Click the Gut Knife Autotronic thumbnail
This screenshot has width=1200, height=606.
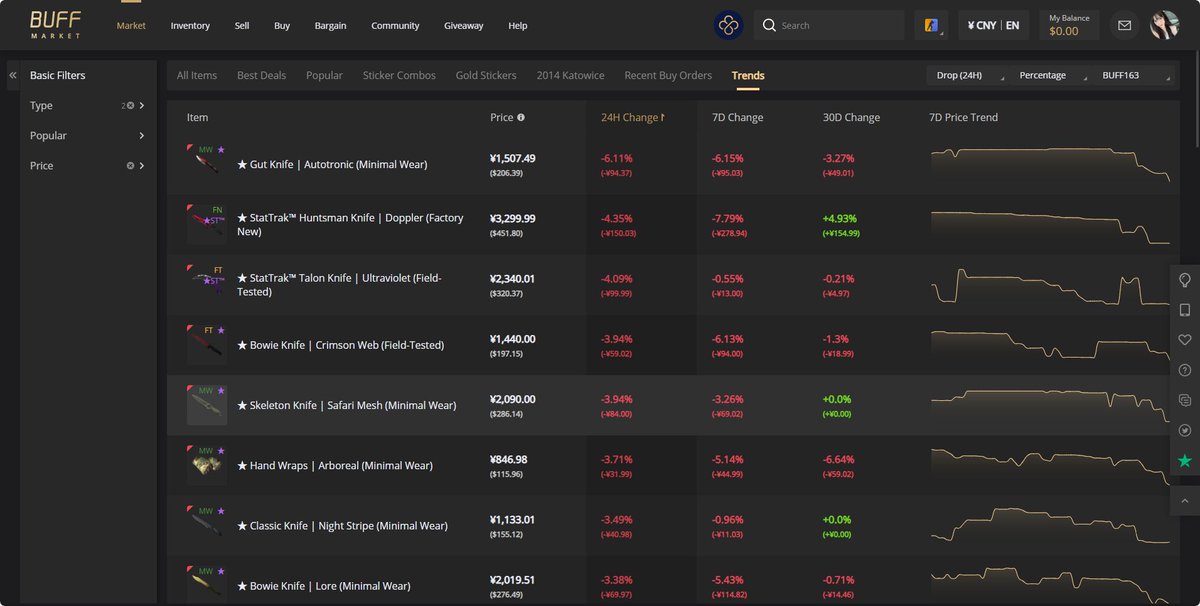206,164
